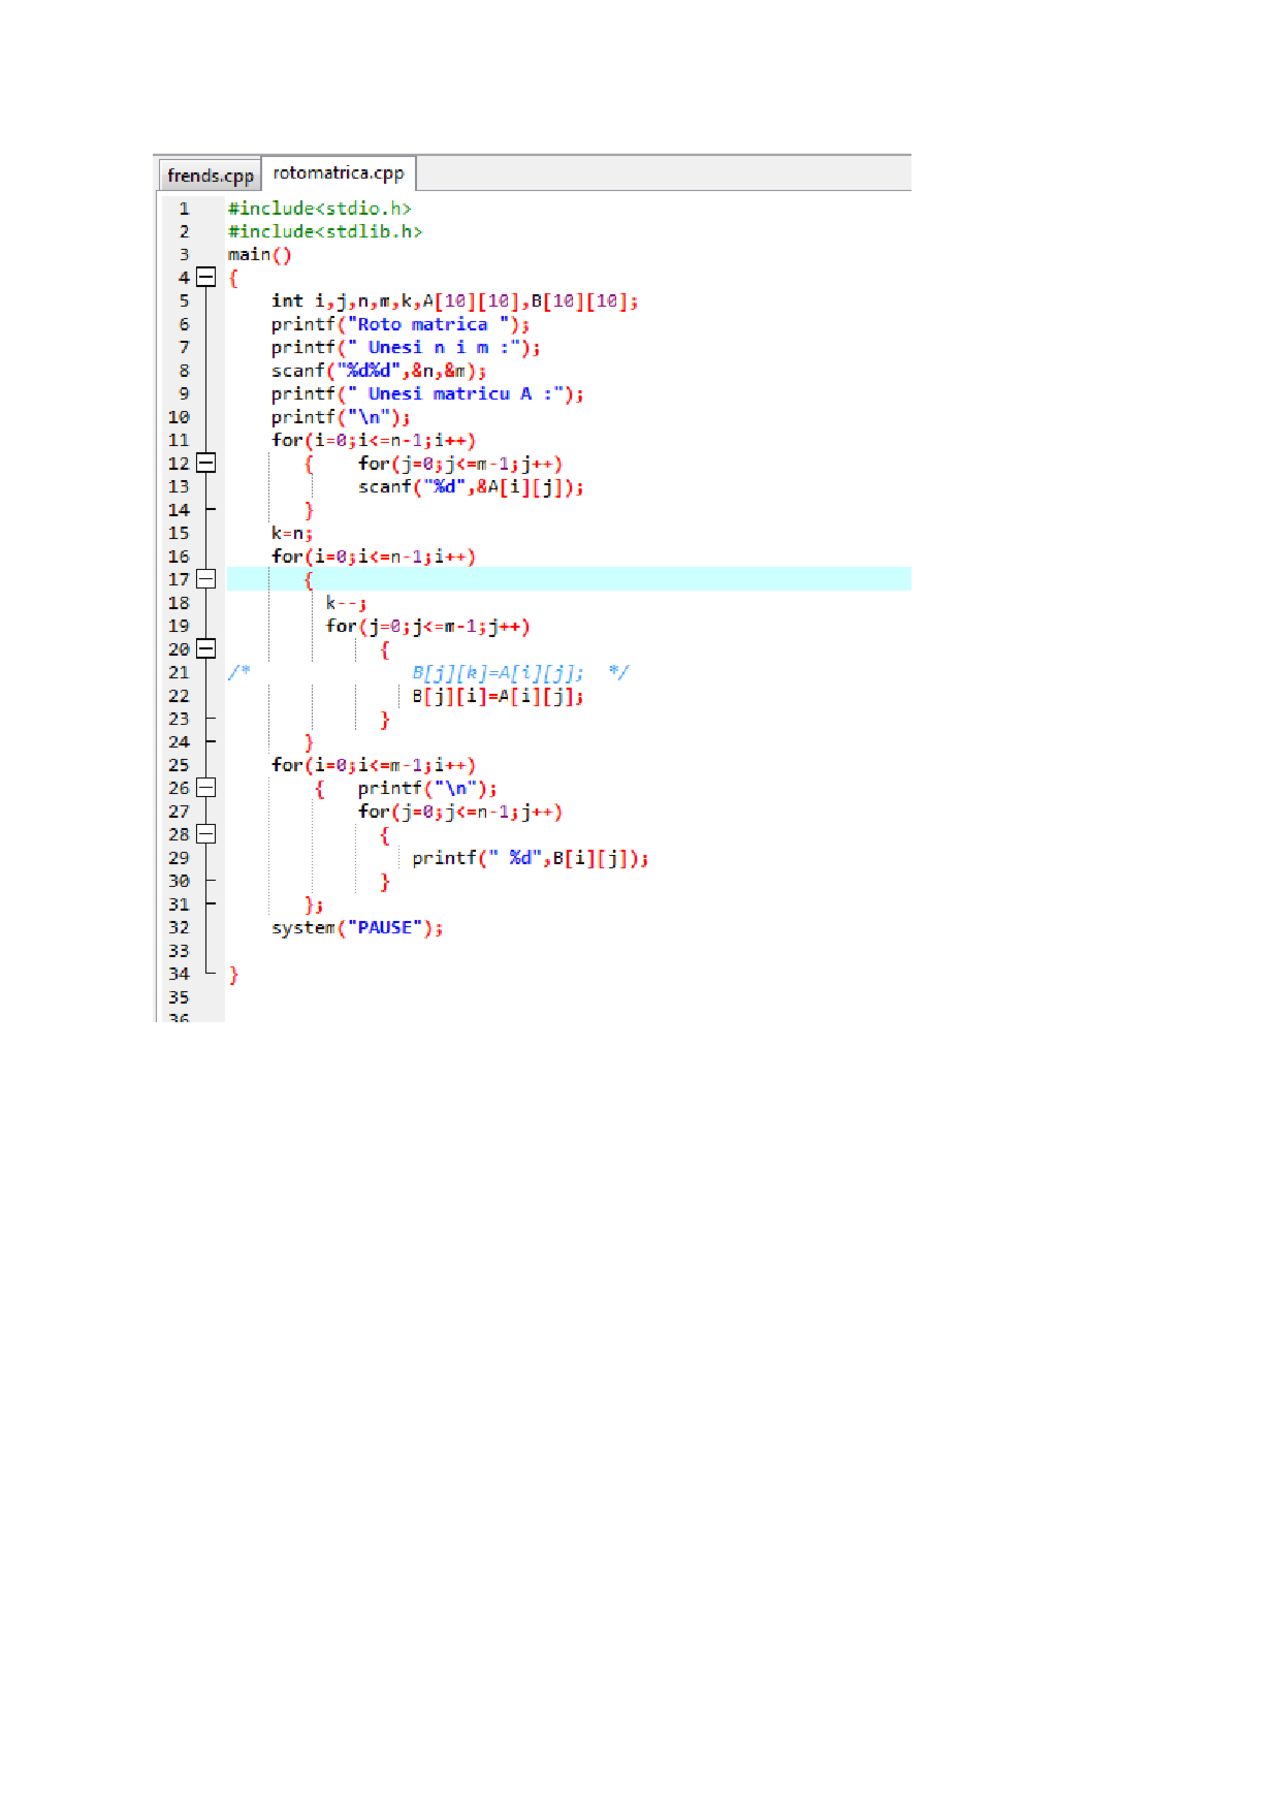This screenshot has height=1811, width=1280.
Task: Collapse the fold marker at line 26
Action: pyautogui.click(x=206, y=788)
